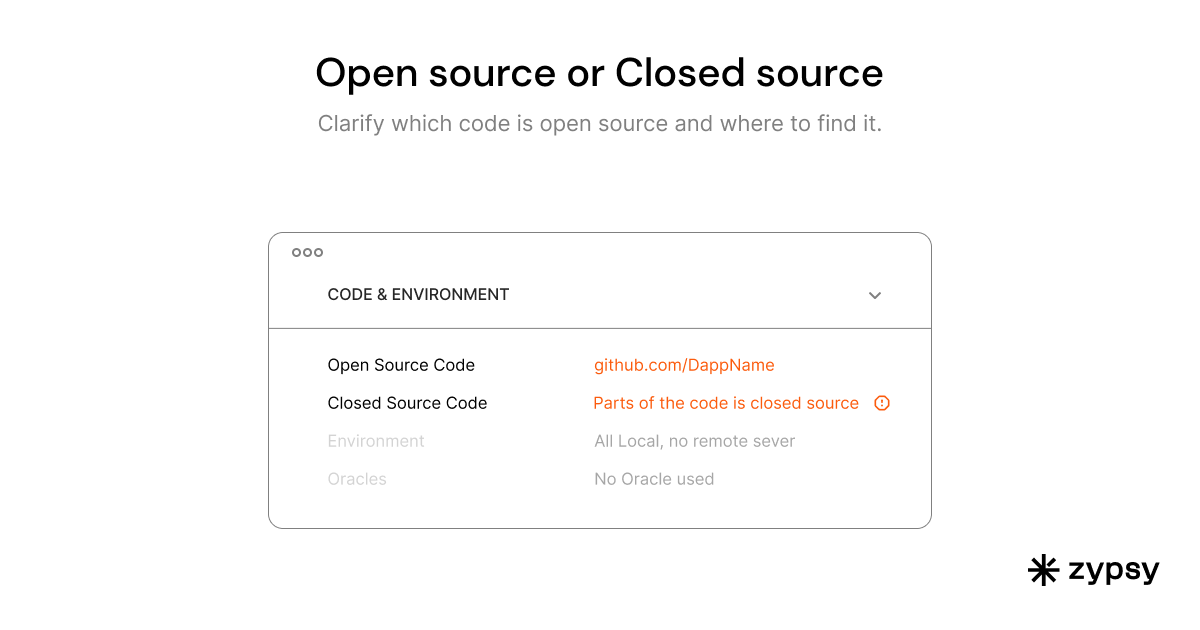Click the 'Open source or Closed source' heading
The image size is (1200, 630).
(599, 73)
